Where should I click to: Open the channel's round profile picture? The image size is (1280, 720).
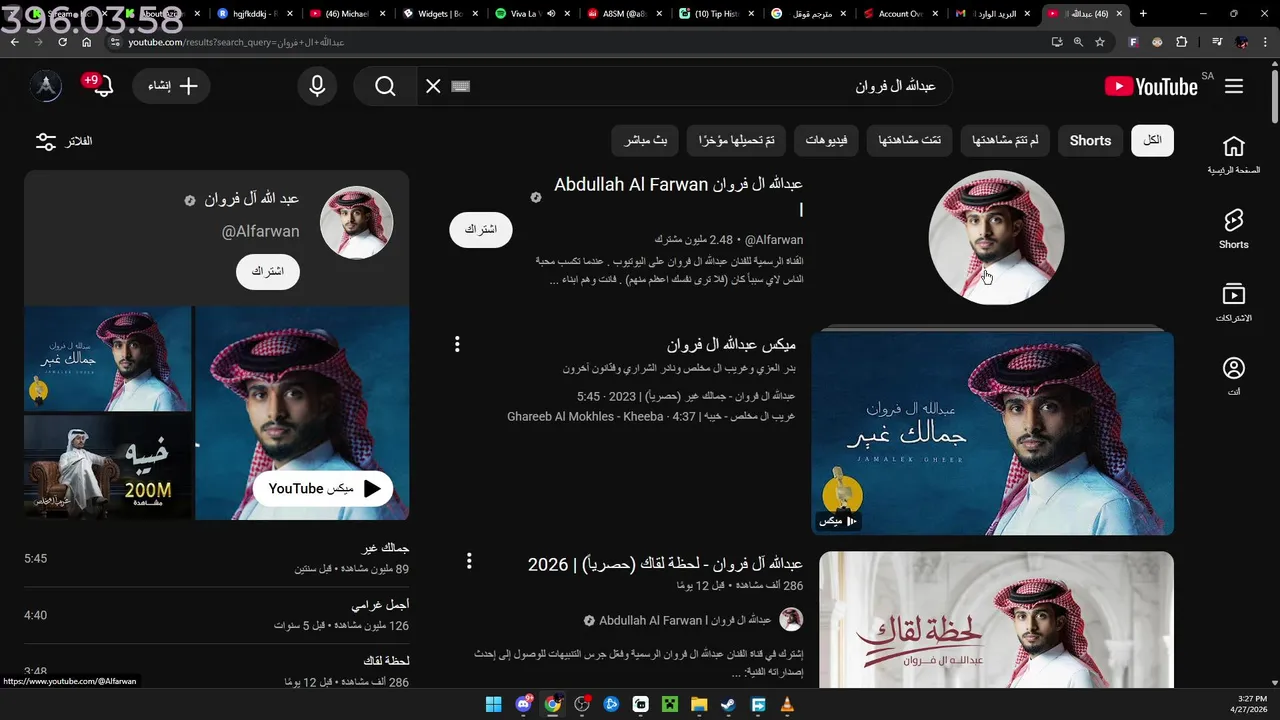tap(996, 237)
